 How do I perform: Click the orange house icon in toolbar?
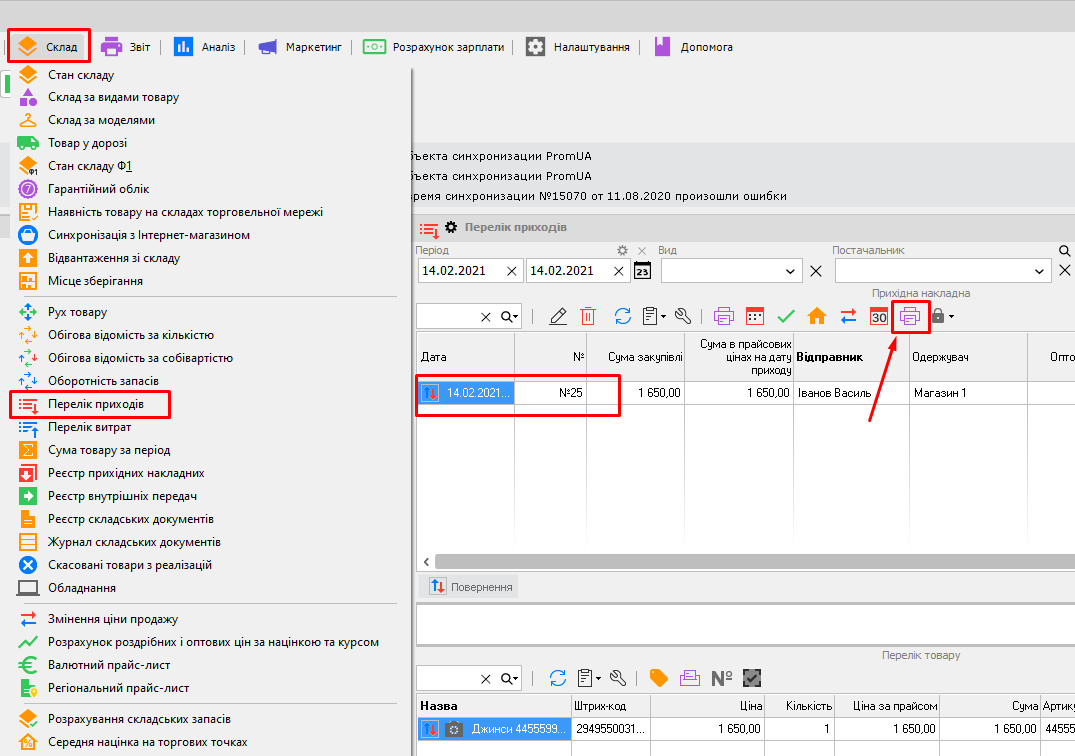(817, 316)
